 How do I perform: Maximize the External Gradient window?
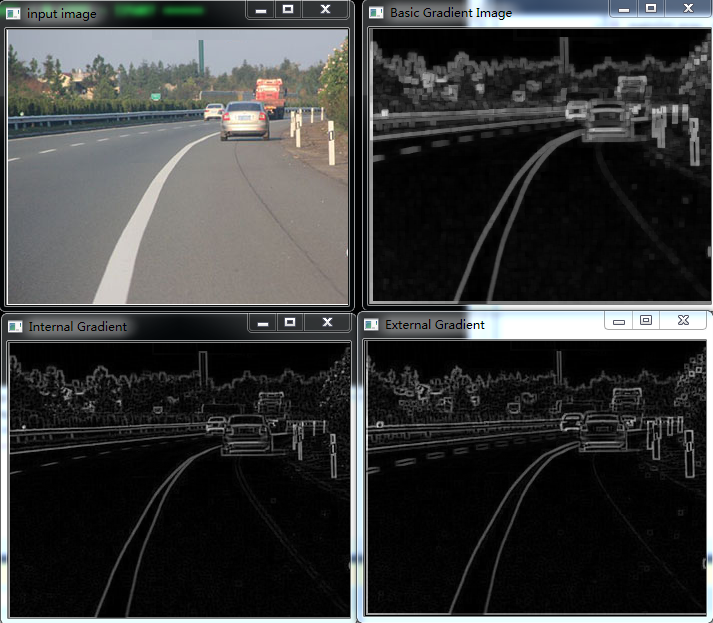coord(646,321)
